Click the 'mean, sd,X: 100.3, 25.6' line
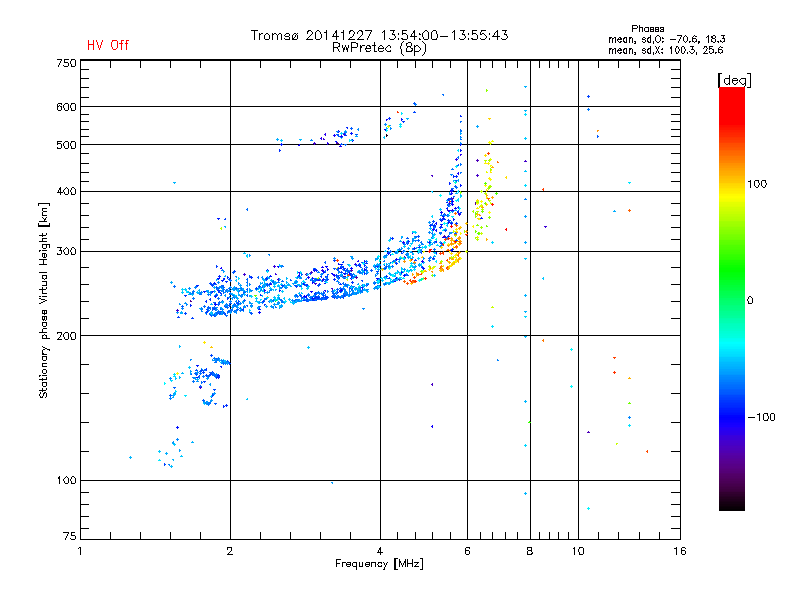 click(x=665, y=50)
